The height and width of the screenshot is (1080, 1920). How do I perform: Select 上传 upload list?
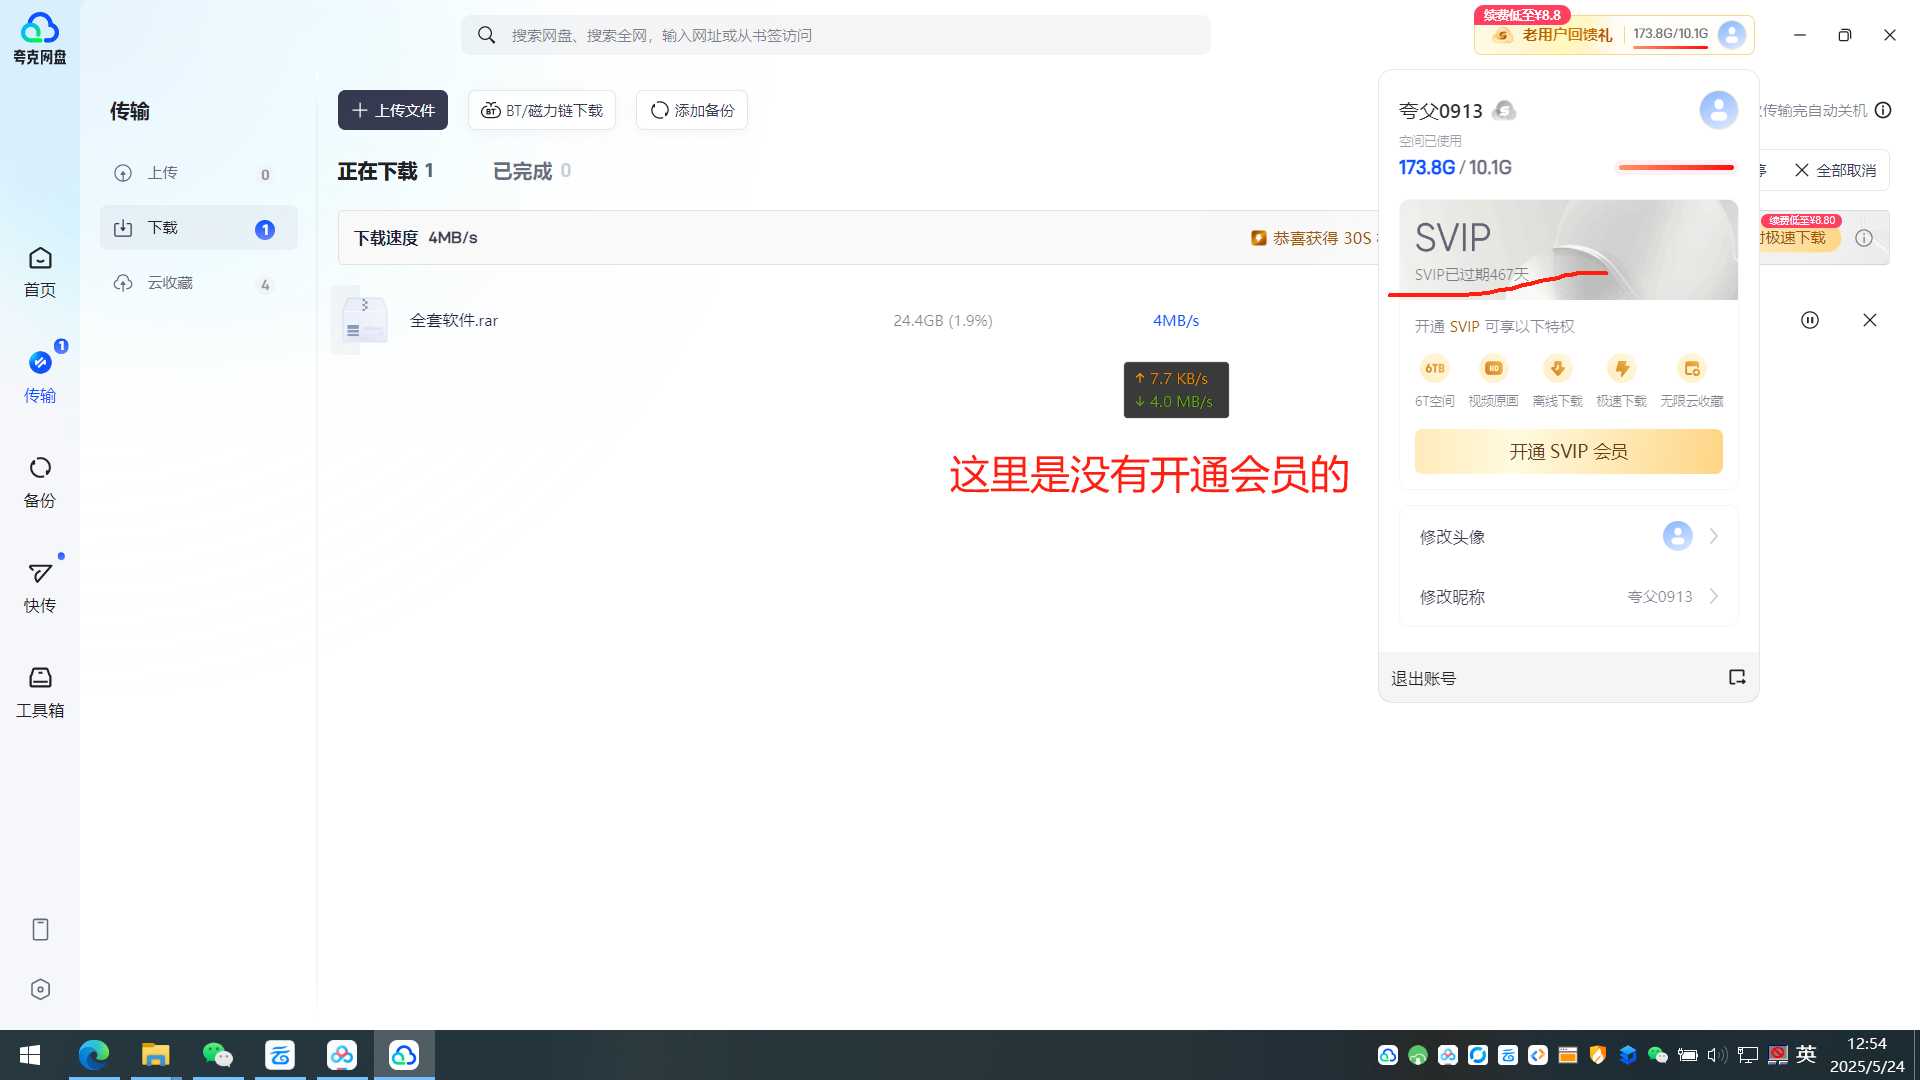pos(198,173)
